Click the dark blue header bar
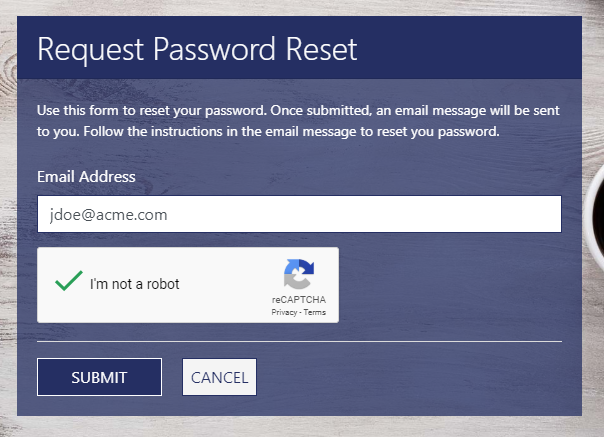The image size is (604, 437). [470, 48]
